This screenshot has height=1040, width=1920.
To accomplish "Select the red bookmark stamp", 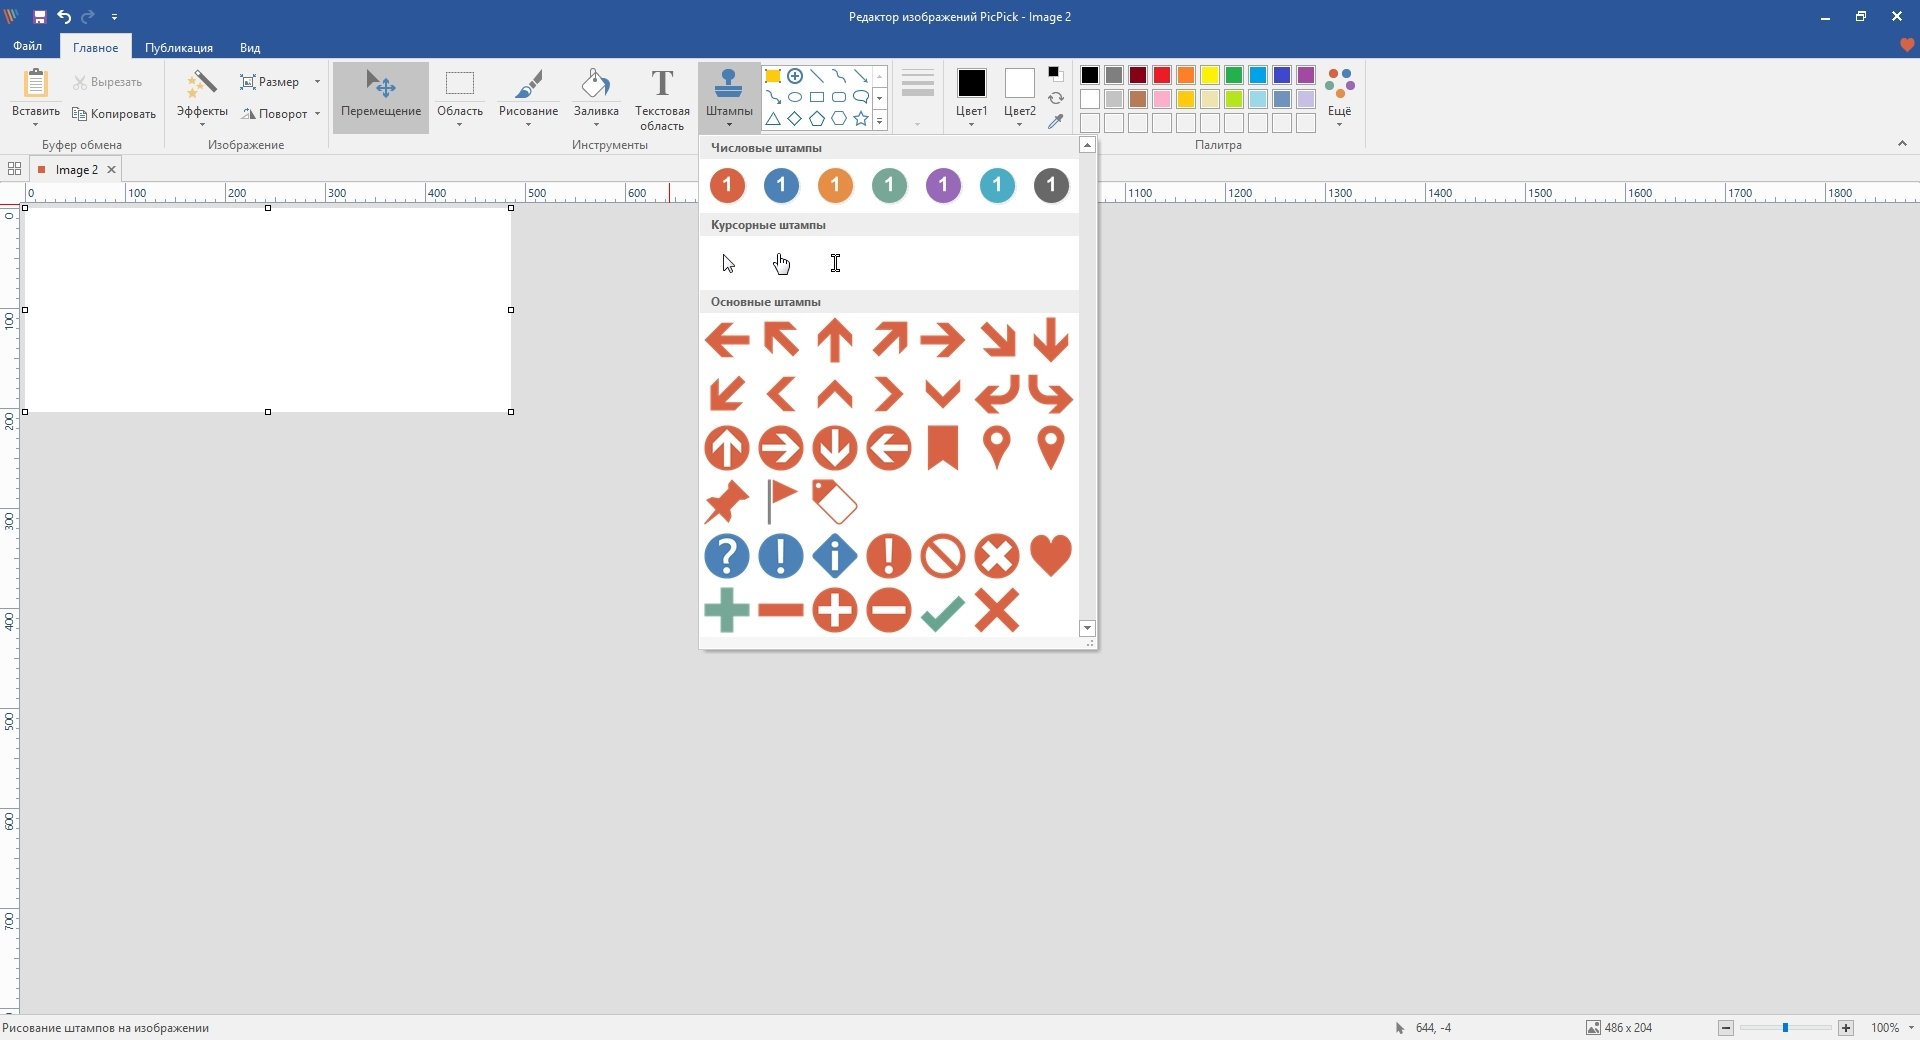I will (942, 447).
